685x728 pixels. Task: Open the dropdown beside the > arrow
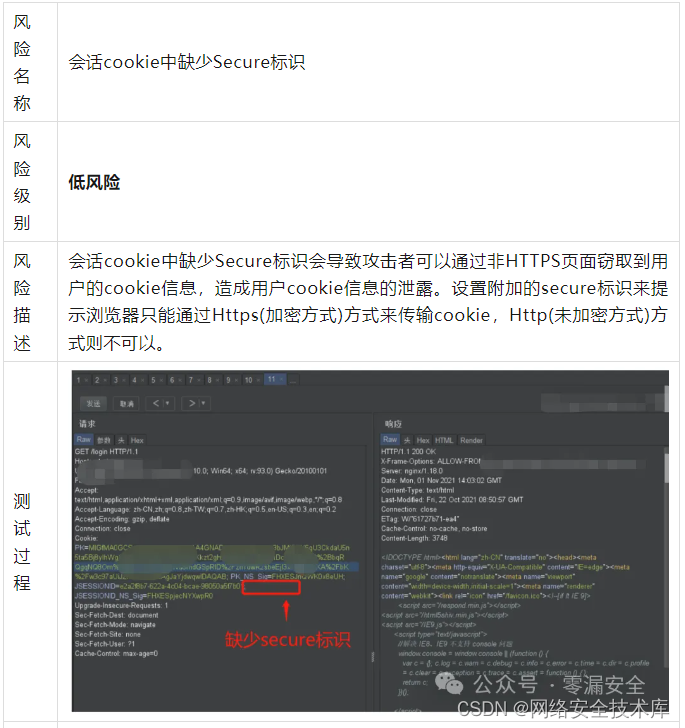click(204, 403)
